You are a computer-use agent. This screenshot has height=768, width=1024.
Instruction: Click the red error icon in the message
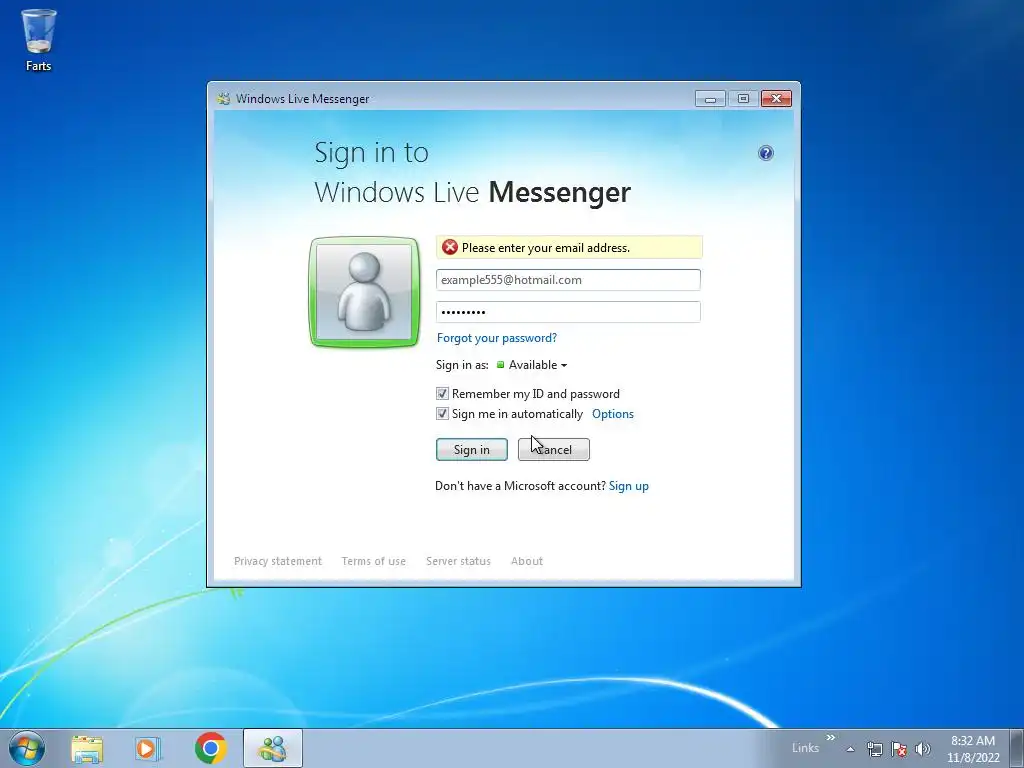click(449, 247)
